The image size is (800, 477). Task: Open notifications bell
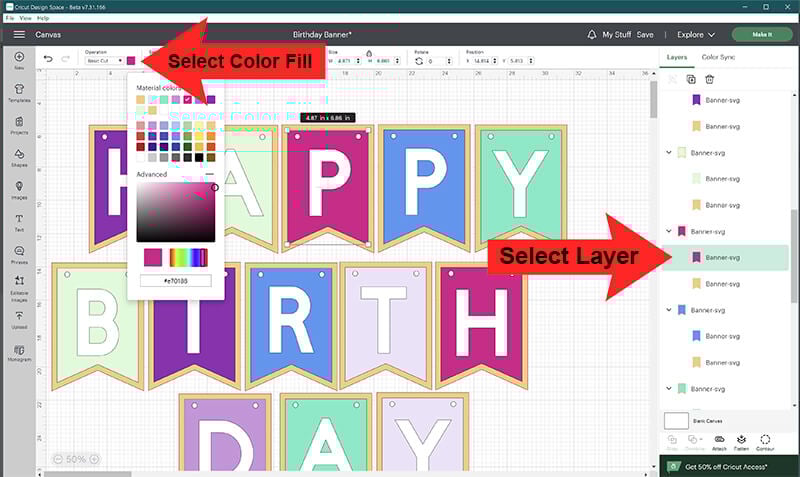(x=591, y=35)
